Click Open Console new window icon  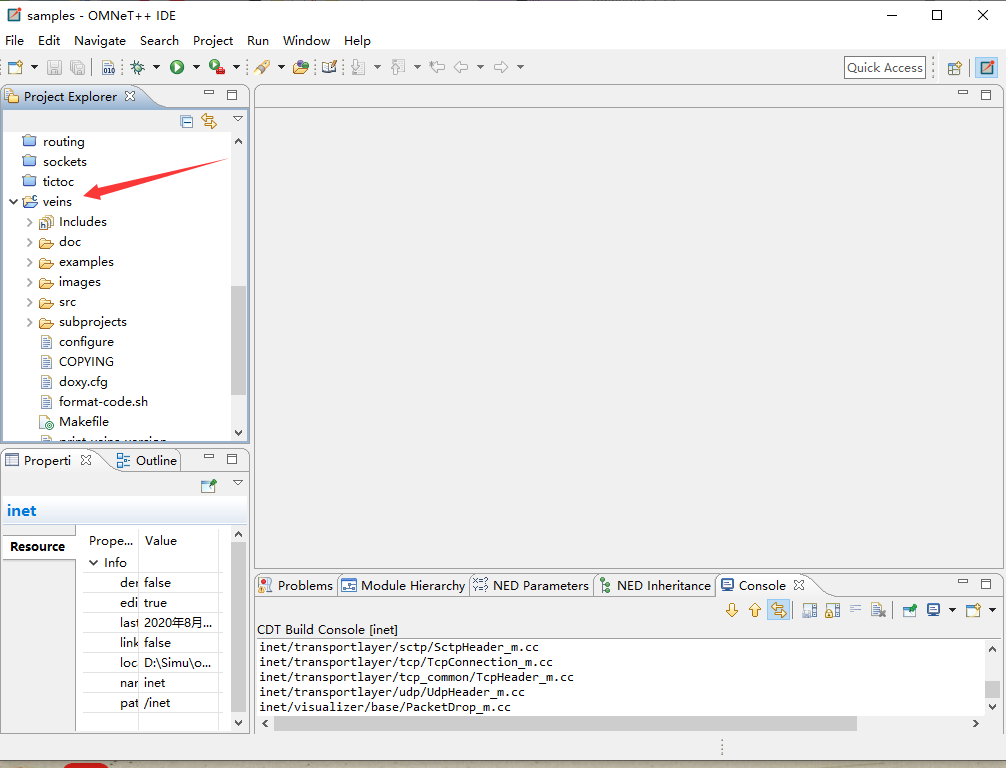(973, 610)
